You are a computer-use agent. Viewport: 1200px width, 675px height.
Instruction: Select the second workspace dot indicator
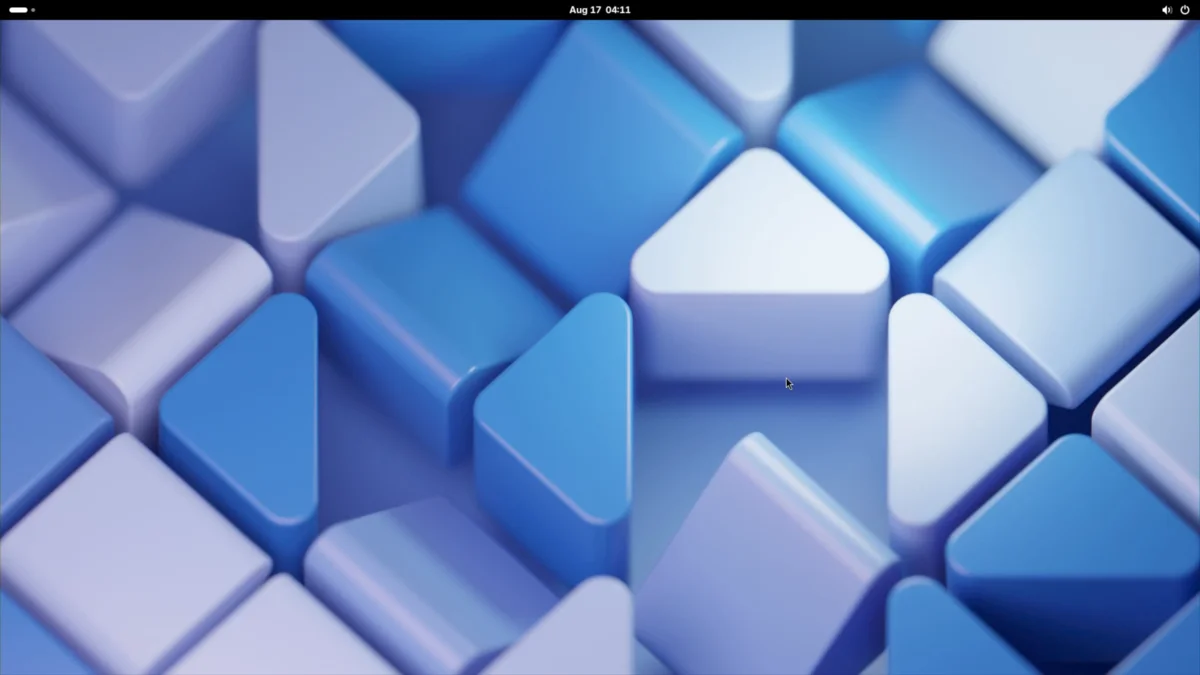(33, 10)
